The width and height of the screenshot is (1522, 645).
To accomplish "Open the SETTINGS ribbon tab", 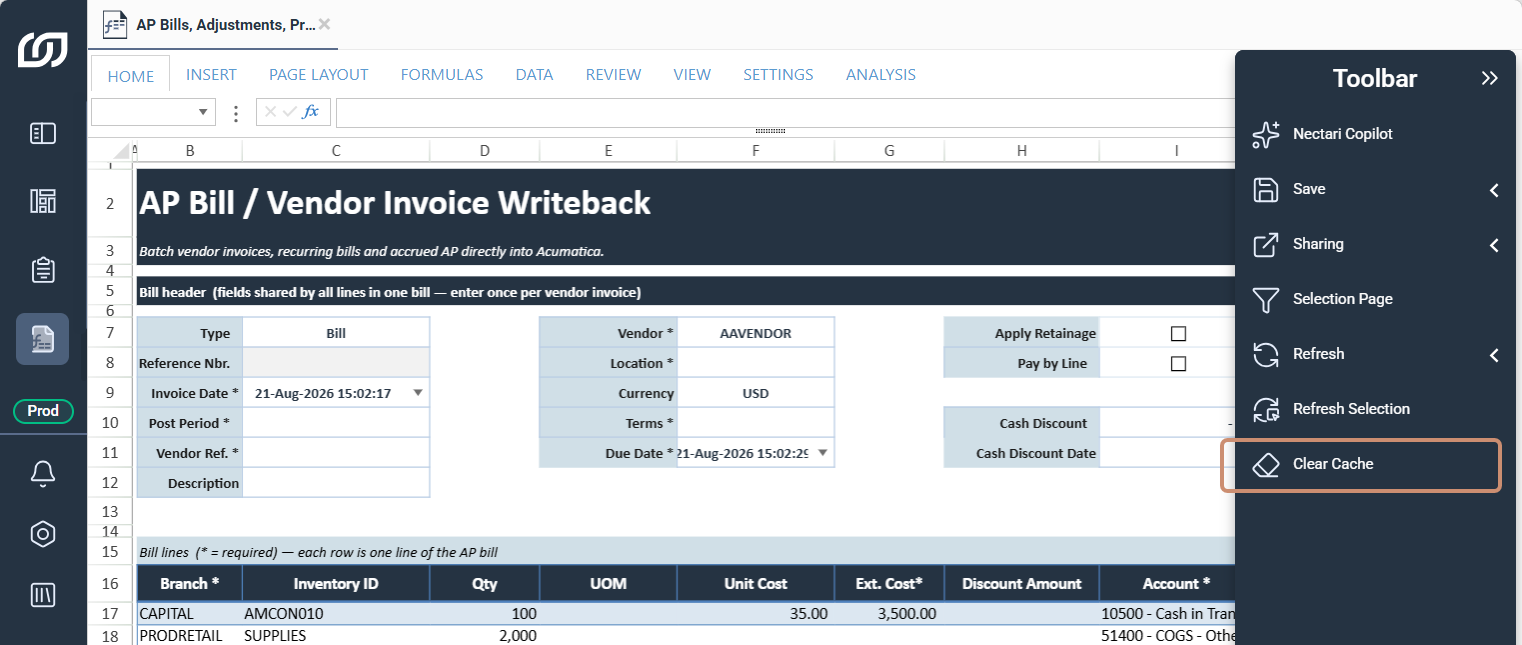I will 778,74.
